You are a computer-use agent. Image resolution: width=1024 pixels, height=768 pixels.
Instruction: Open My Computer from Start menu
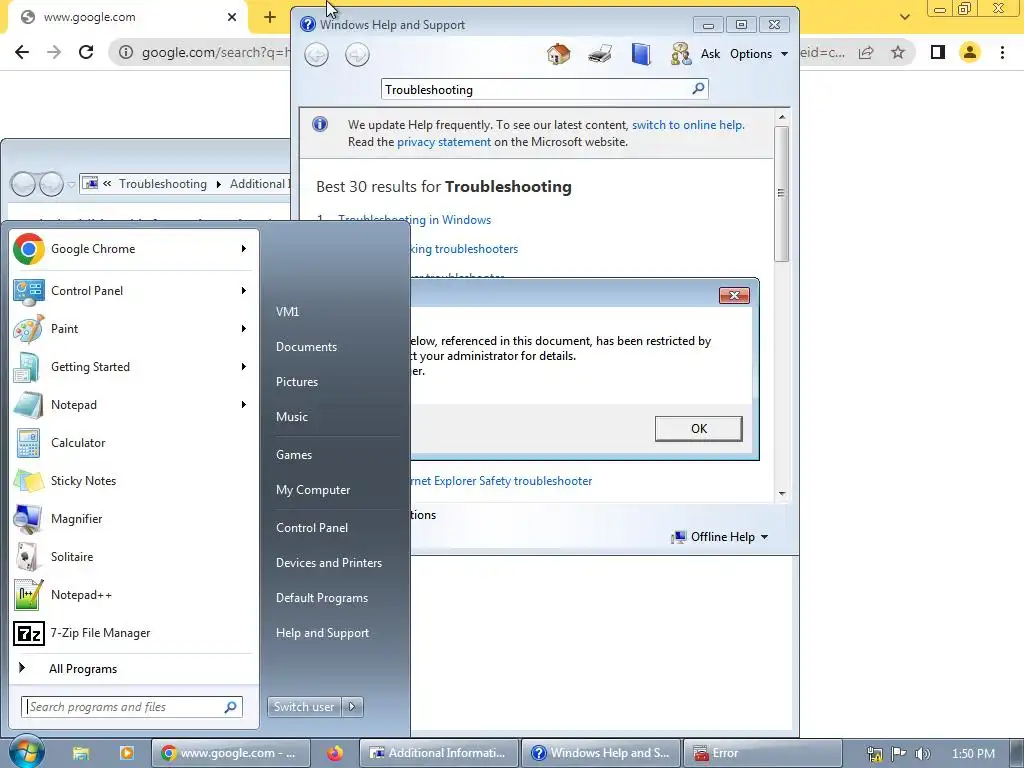(x=313, y=490)
